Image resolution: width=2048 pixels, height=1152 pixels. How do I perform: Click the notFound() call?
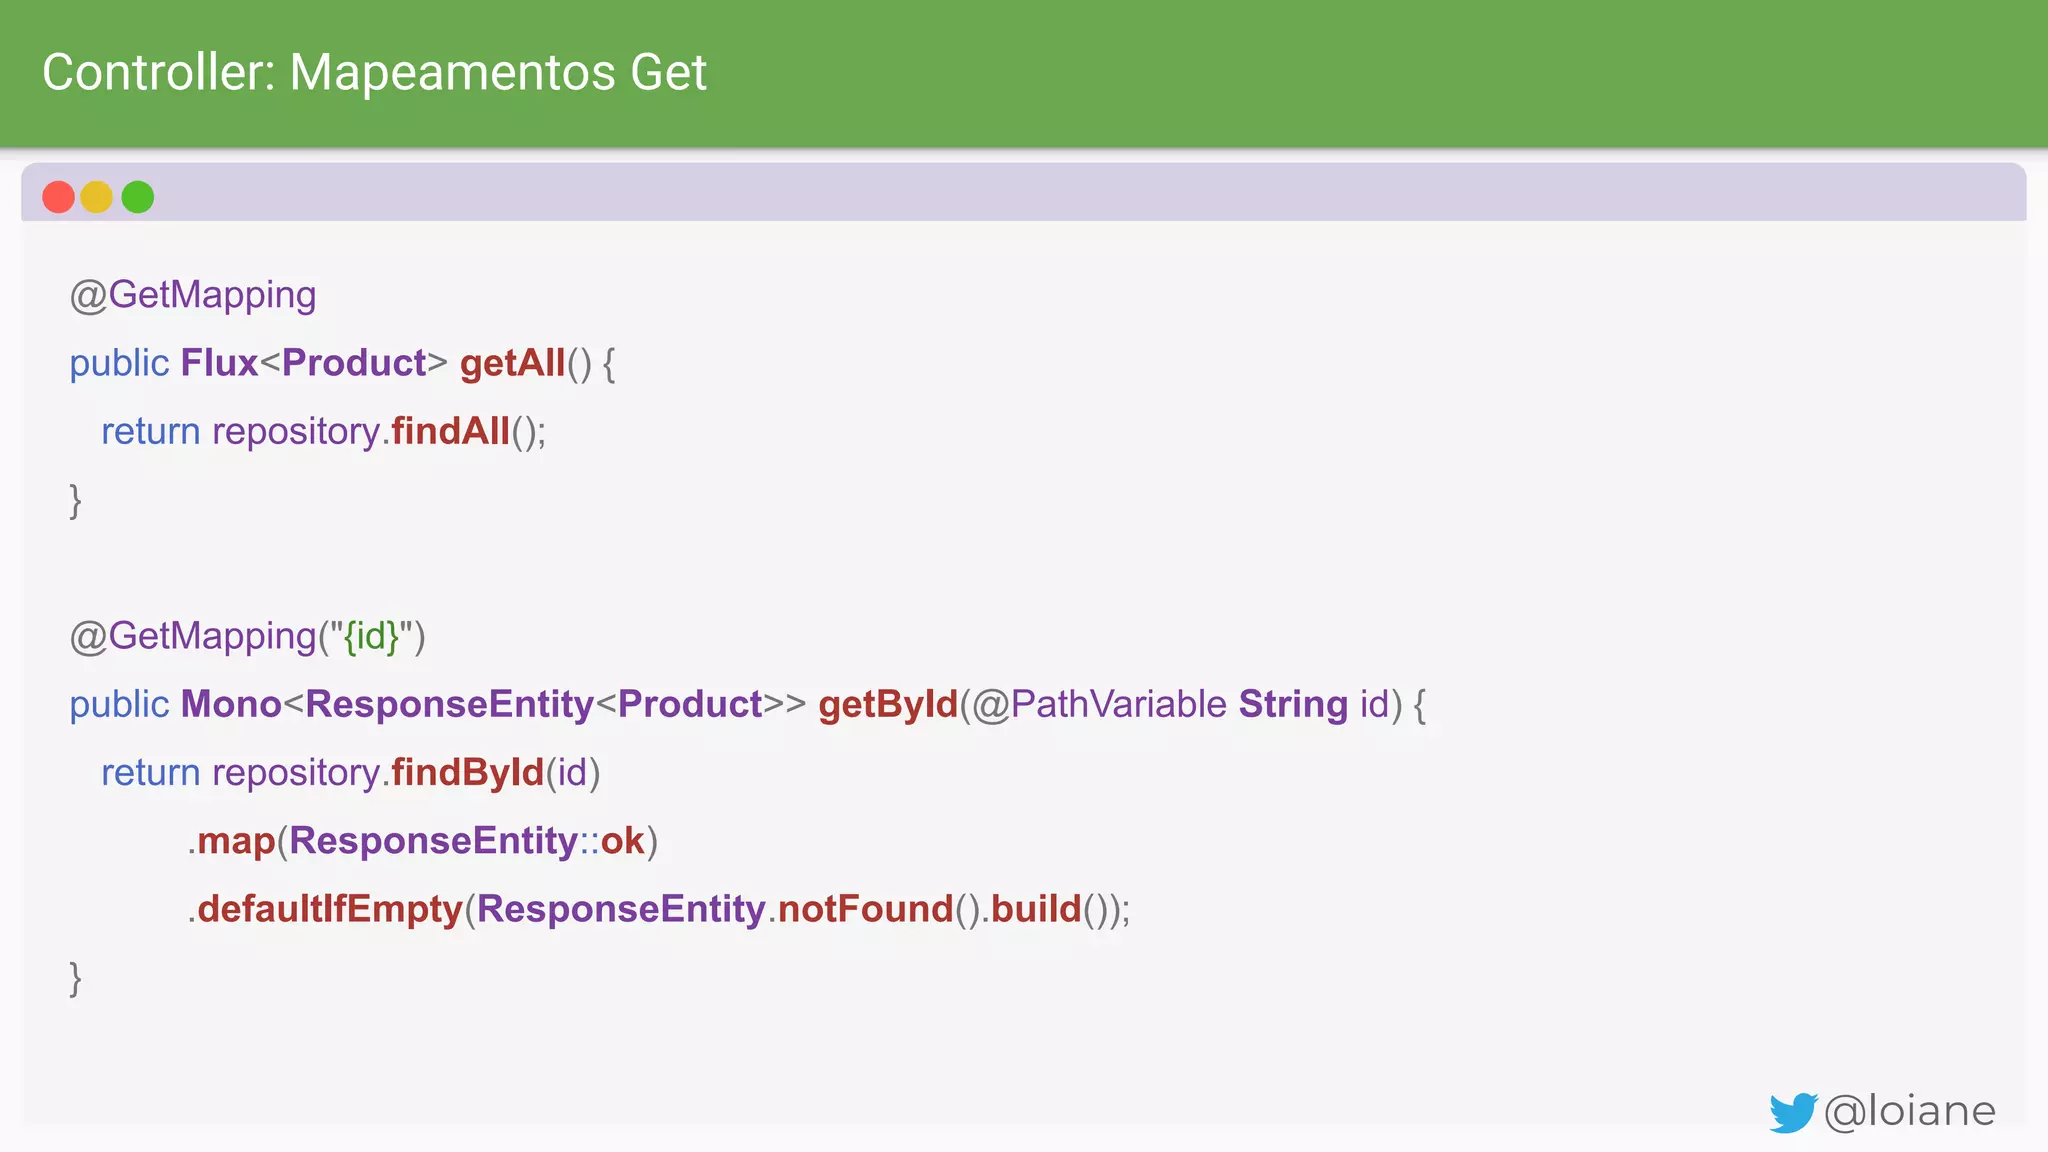pyautogui.click(x=879, y=910)
